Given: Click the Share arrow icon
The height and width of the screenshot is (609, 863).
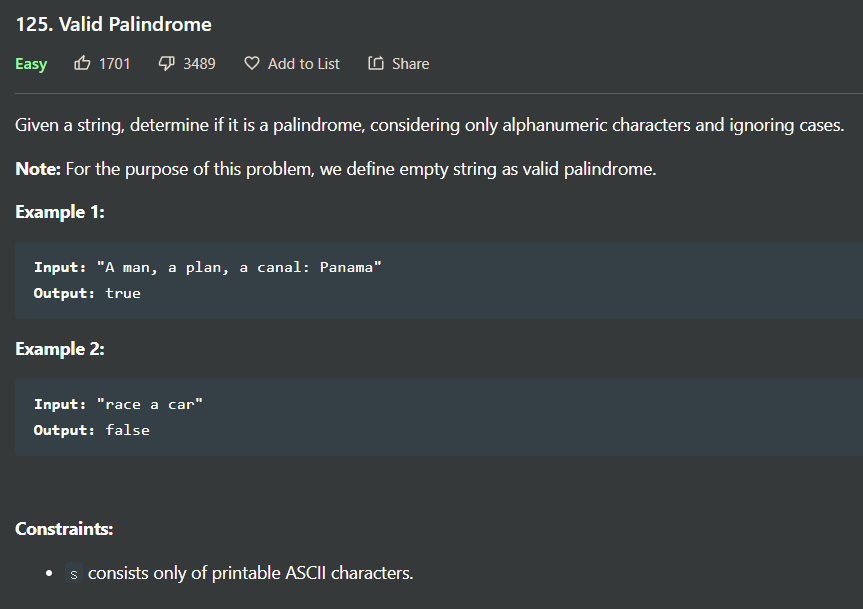Looking at the screenshot, I should [x=376, y=63].
